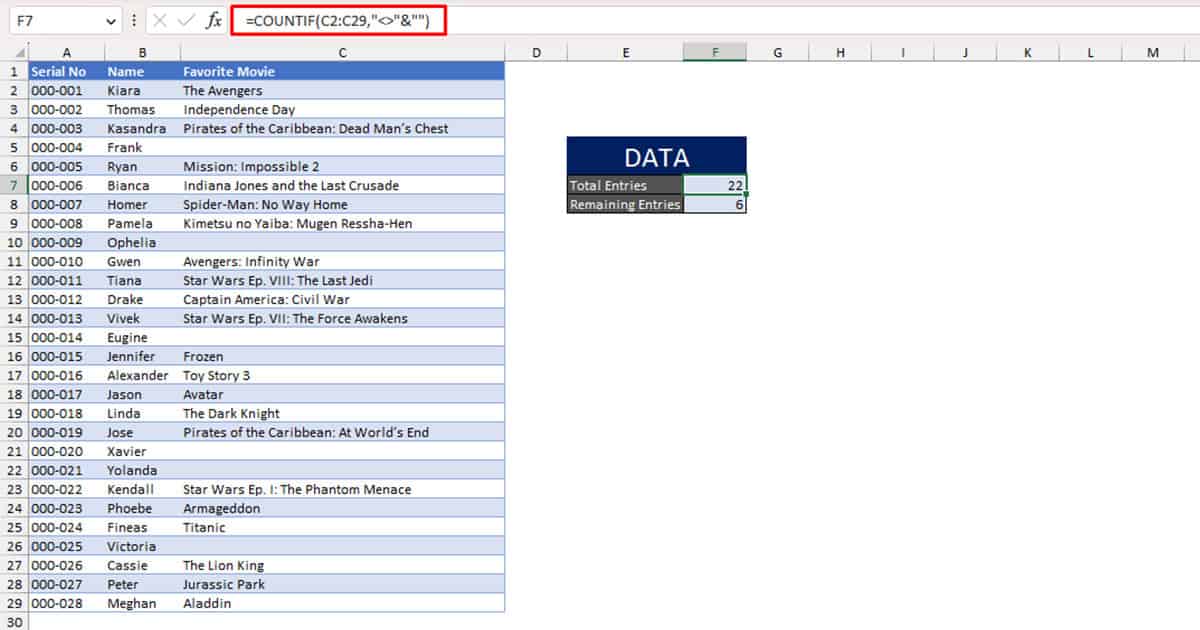Select the Name Box displaying F7
1200x630 pixels.
point(55,18)
